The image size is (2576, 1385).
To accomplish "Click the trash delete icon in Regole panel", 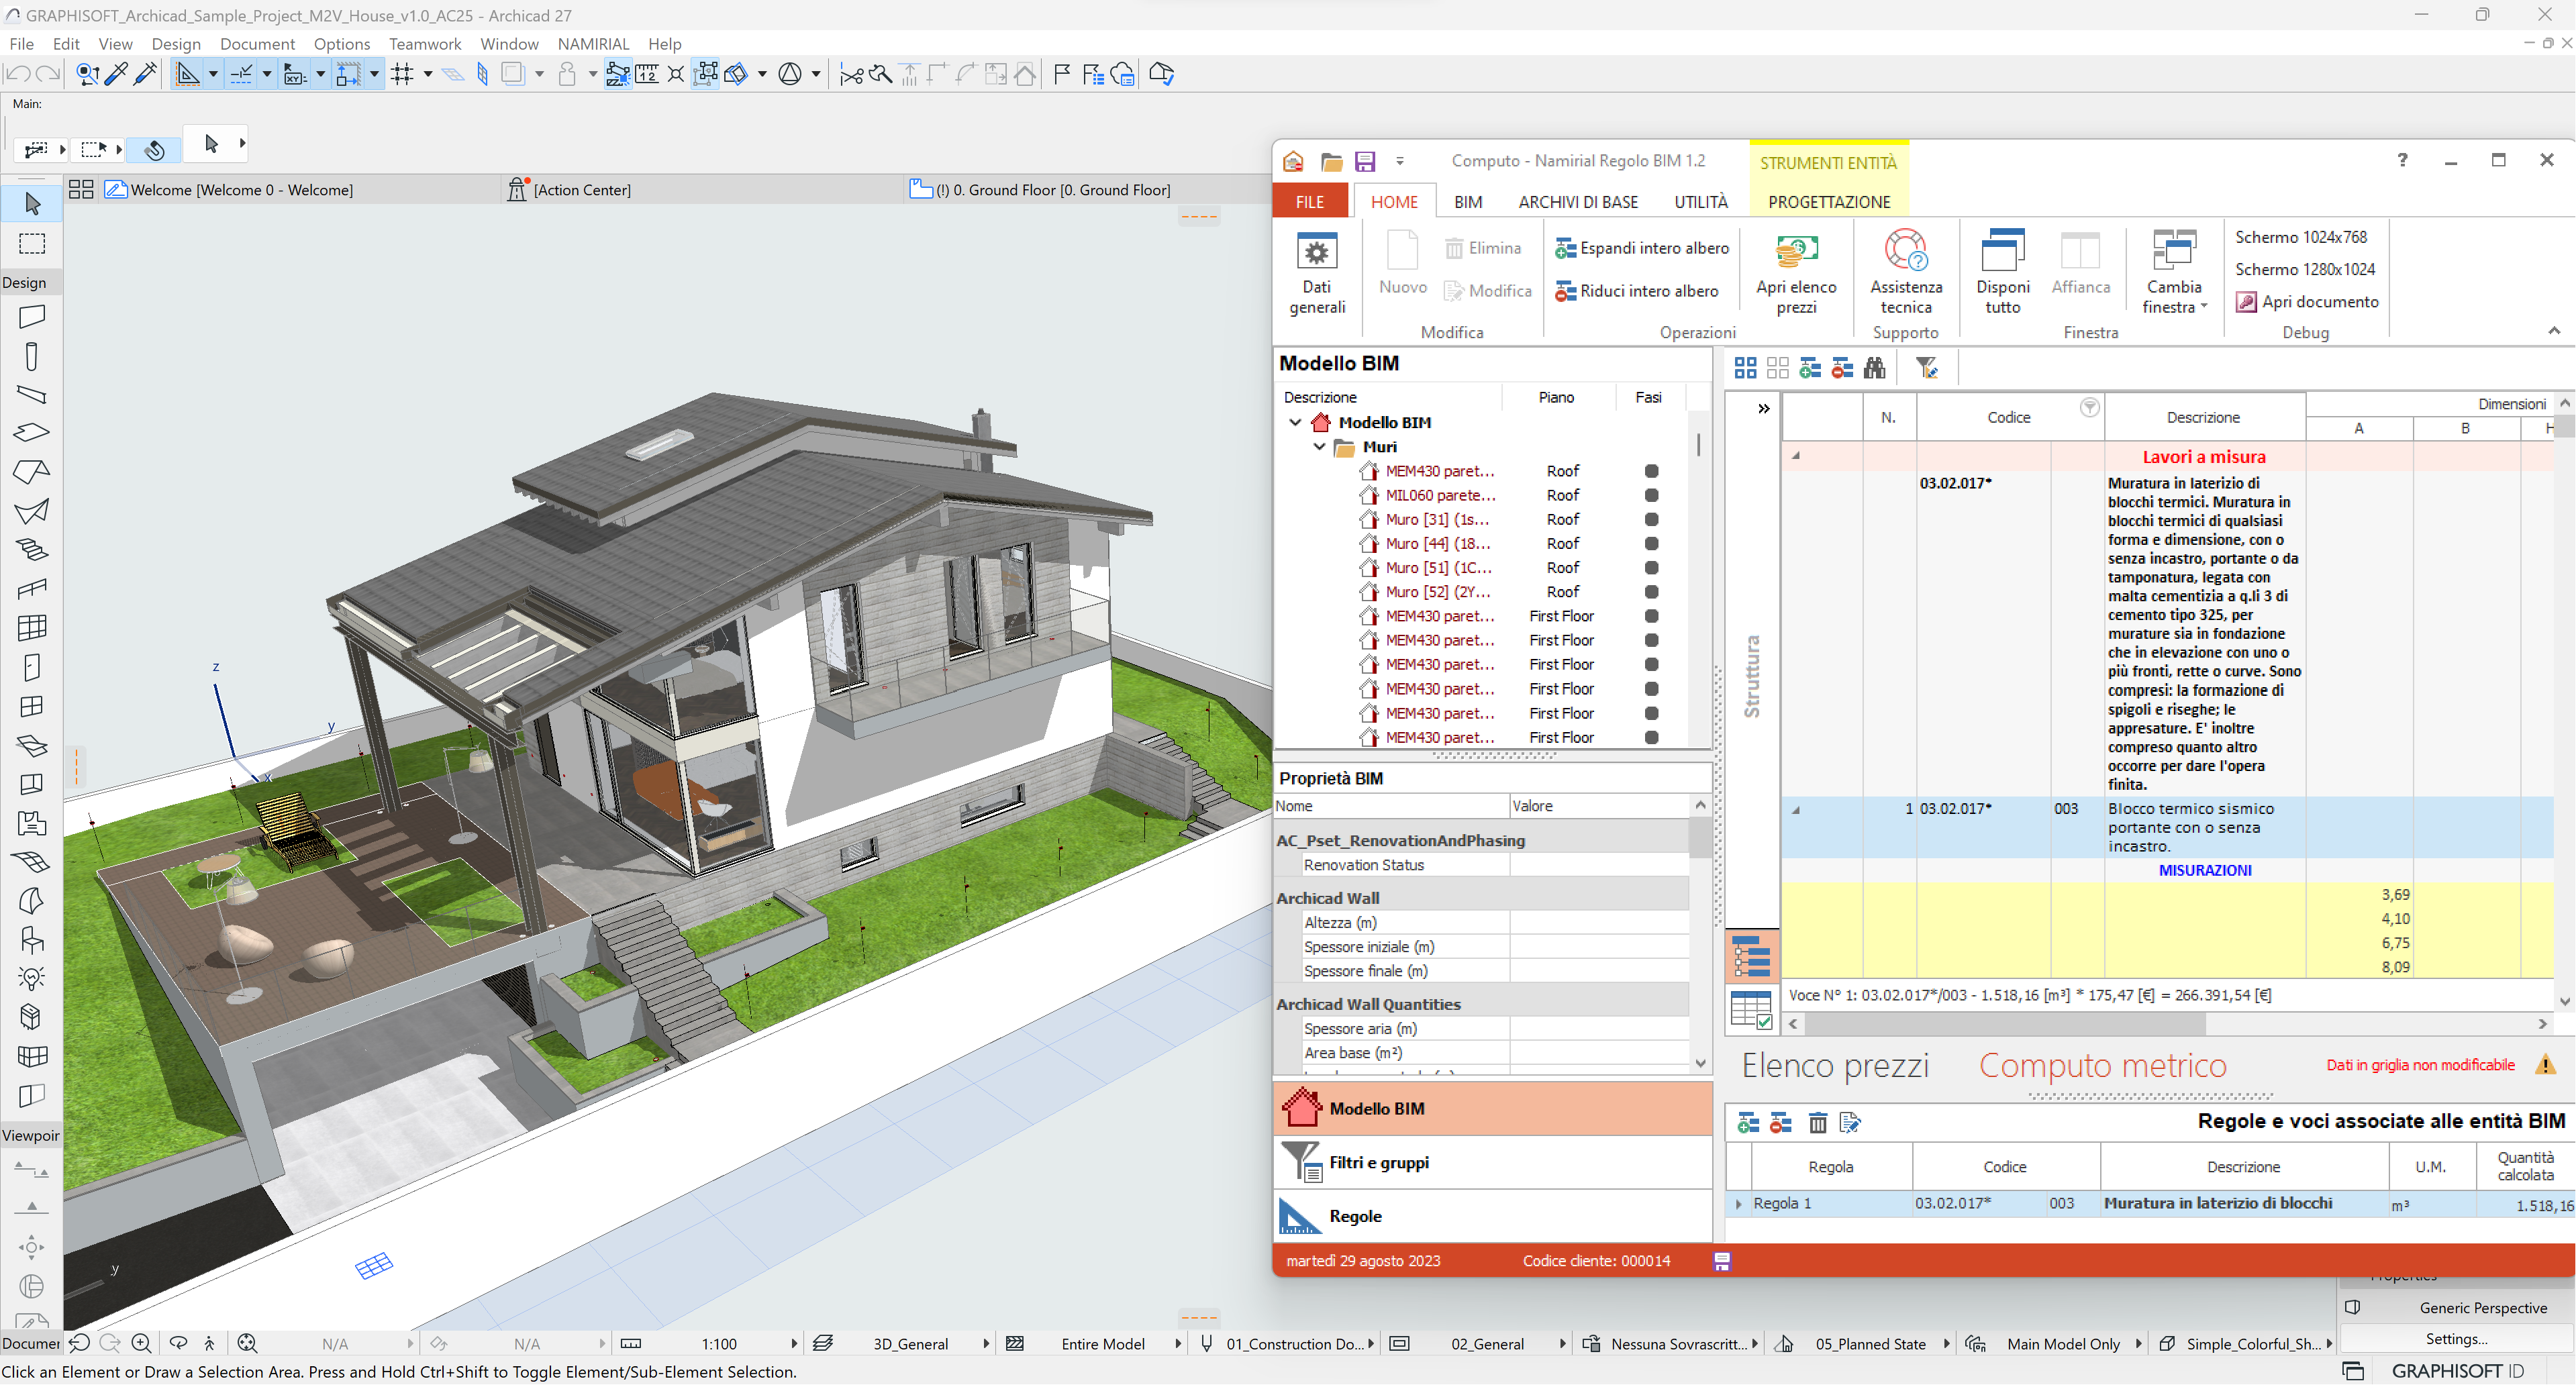I will coord(1817,1123).
